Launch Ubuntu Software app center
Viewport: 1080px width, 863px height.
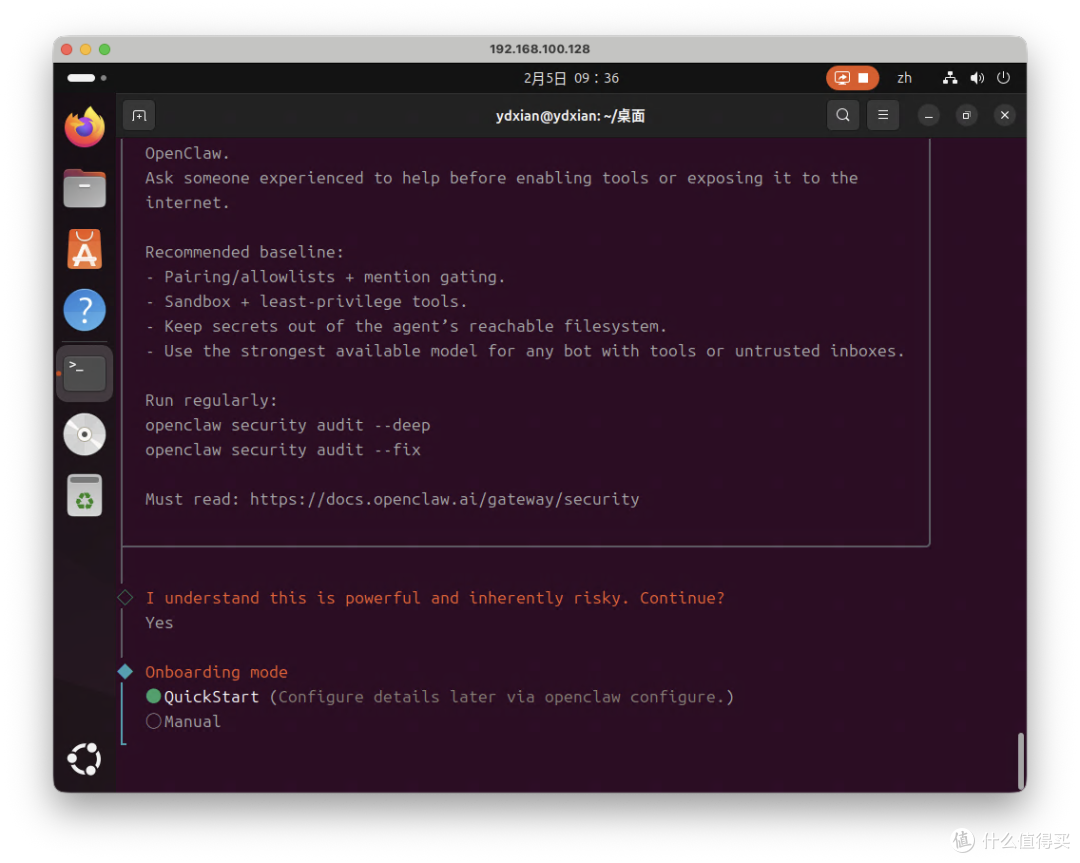(85, 249)
